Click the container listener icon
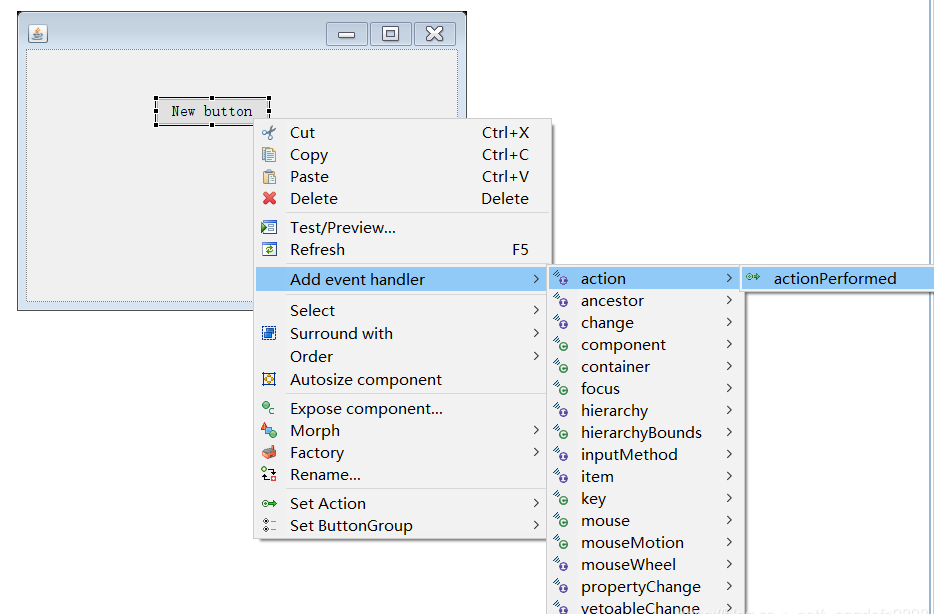The image size is (934, 614). pos(561,366)
